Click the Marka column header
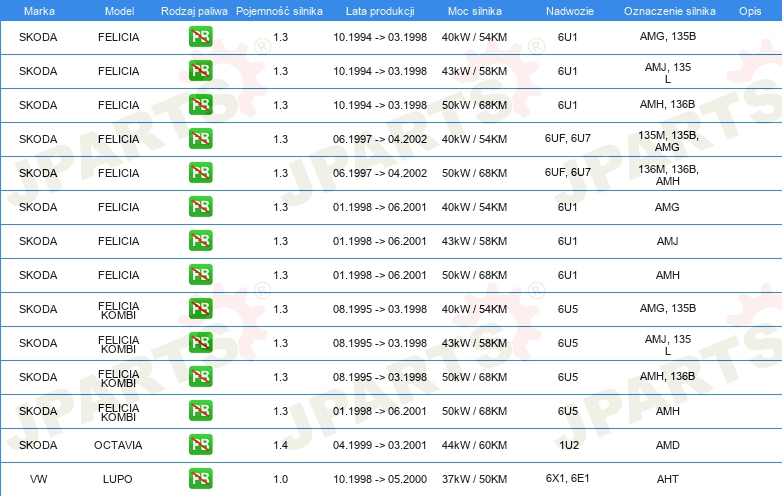782x496 pixels. click(39, 11)
